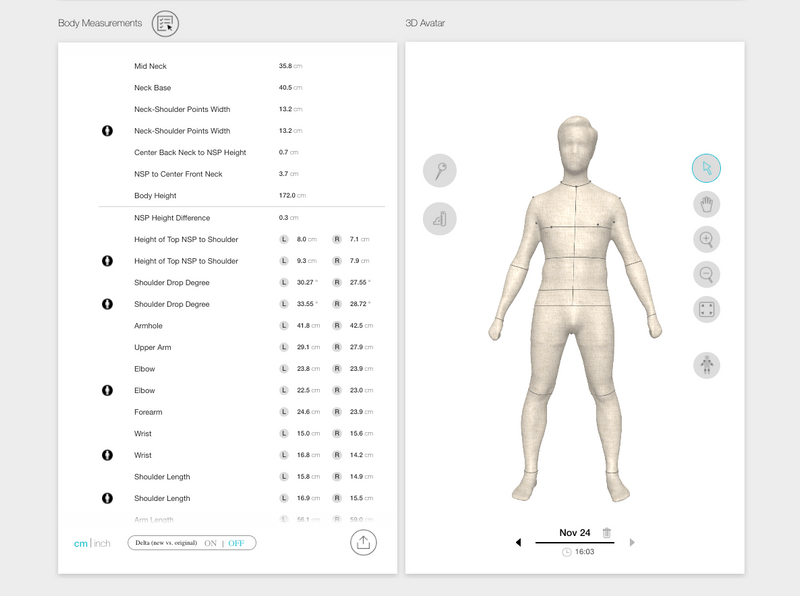Screen dimensions: 800x596
Task: Click the share/export measurements button
Action: pos(363,542)
